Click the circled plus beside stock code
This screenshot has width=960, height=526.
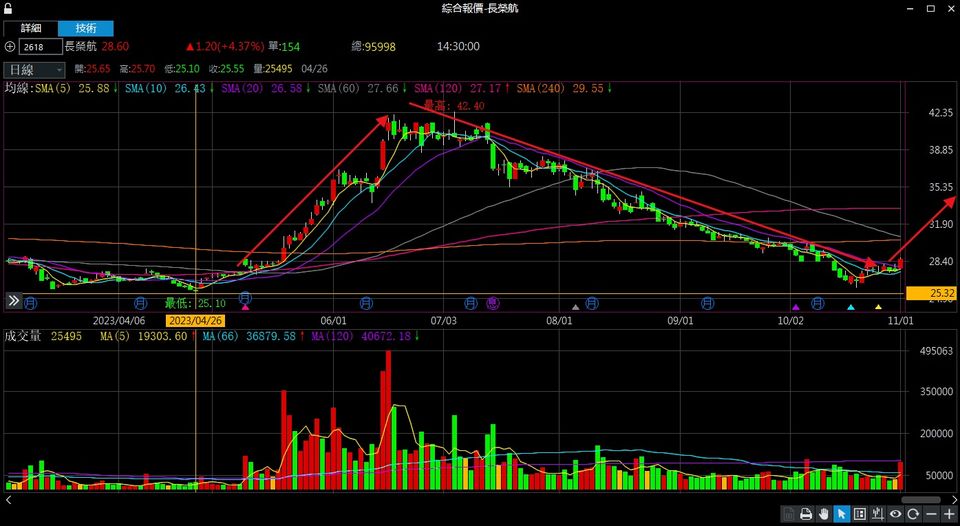[10, 47]
